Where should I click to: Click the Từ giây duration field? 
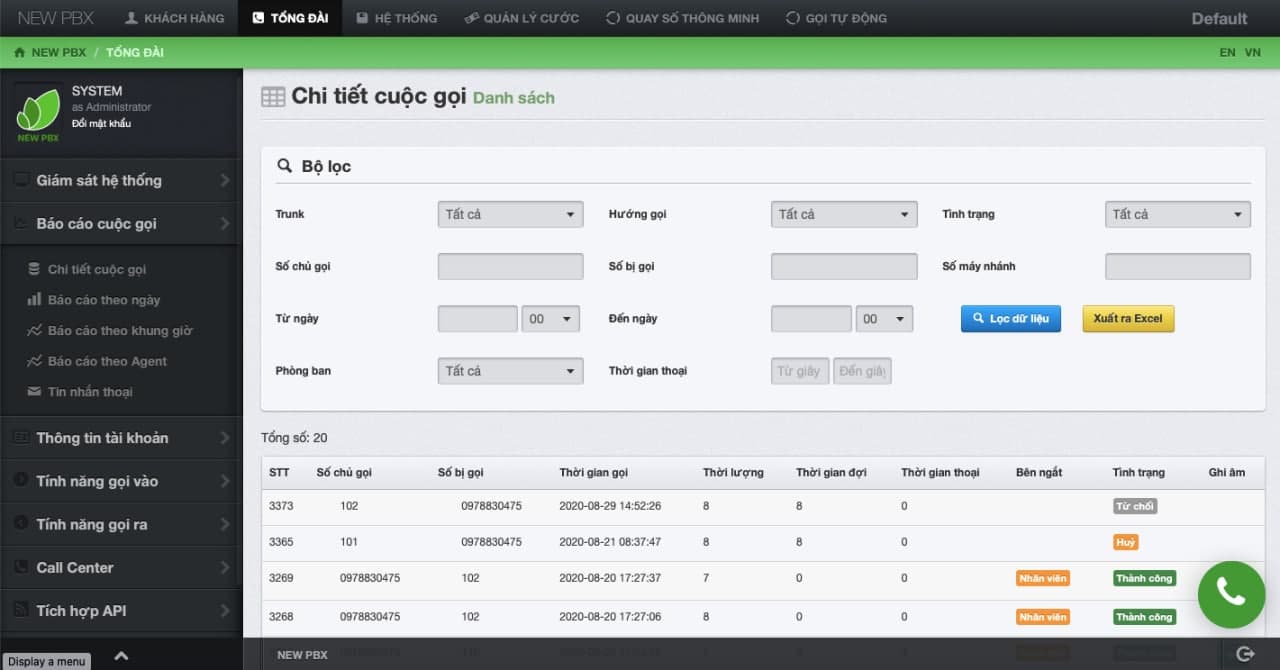pyautogui.click(x=800, y=371)
